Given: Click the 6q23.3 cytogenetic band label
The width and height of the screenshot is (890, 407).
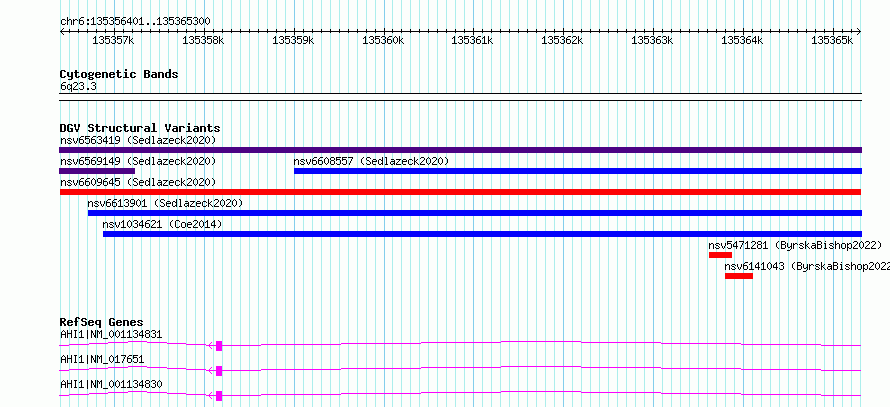Looking at the screenshot, I should click(x=78, y=87).
